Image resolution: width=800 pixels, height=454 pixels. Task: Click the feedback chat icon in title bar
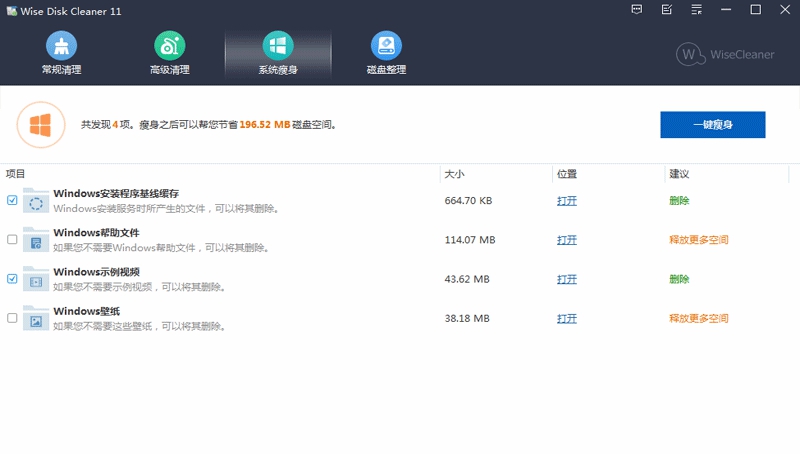637,10
